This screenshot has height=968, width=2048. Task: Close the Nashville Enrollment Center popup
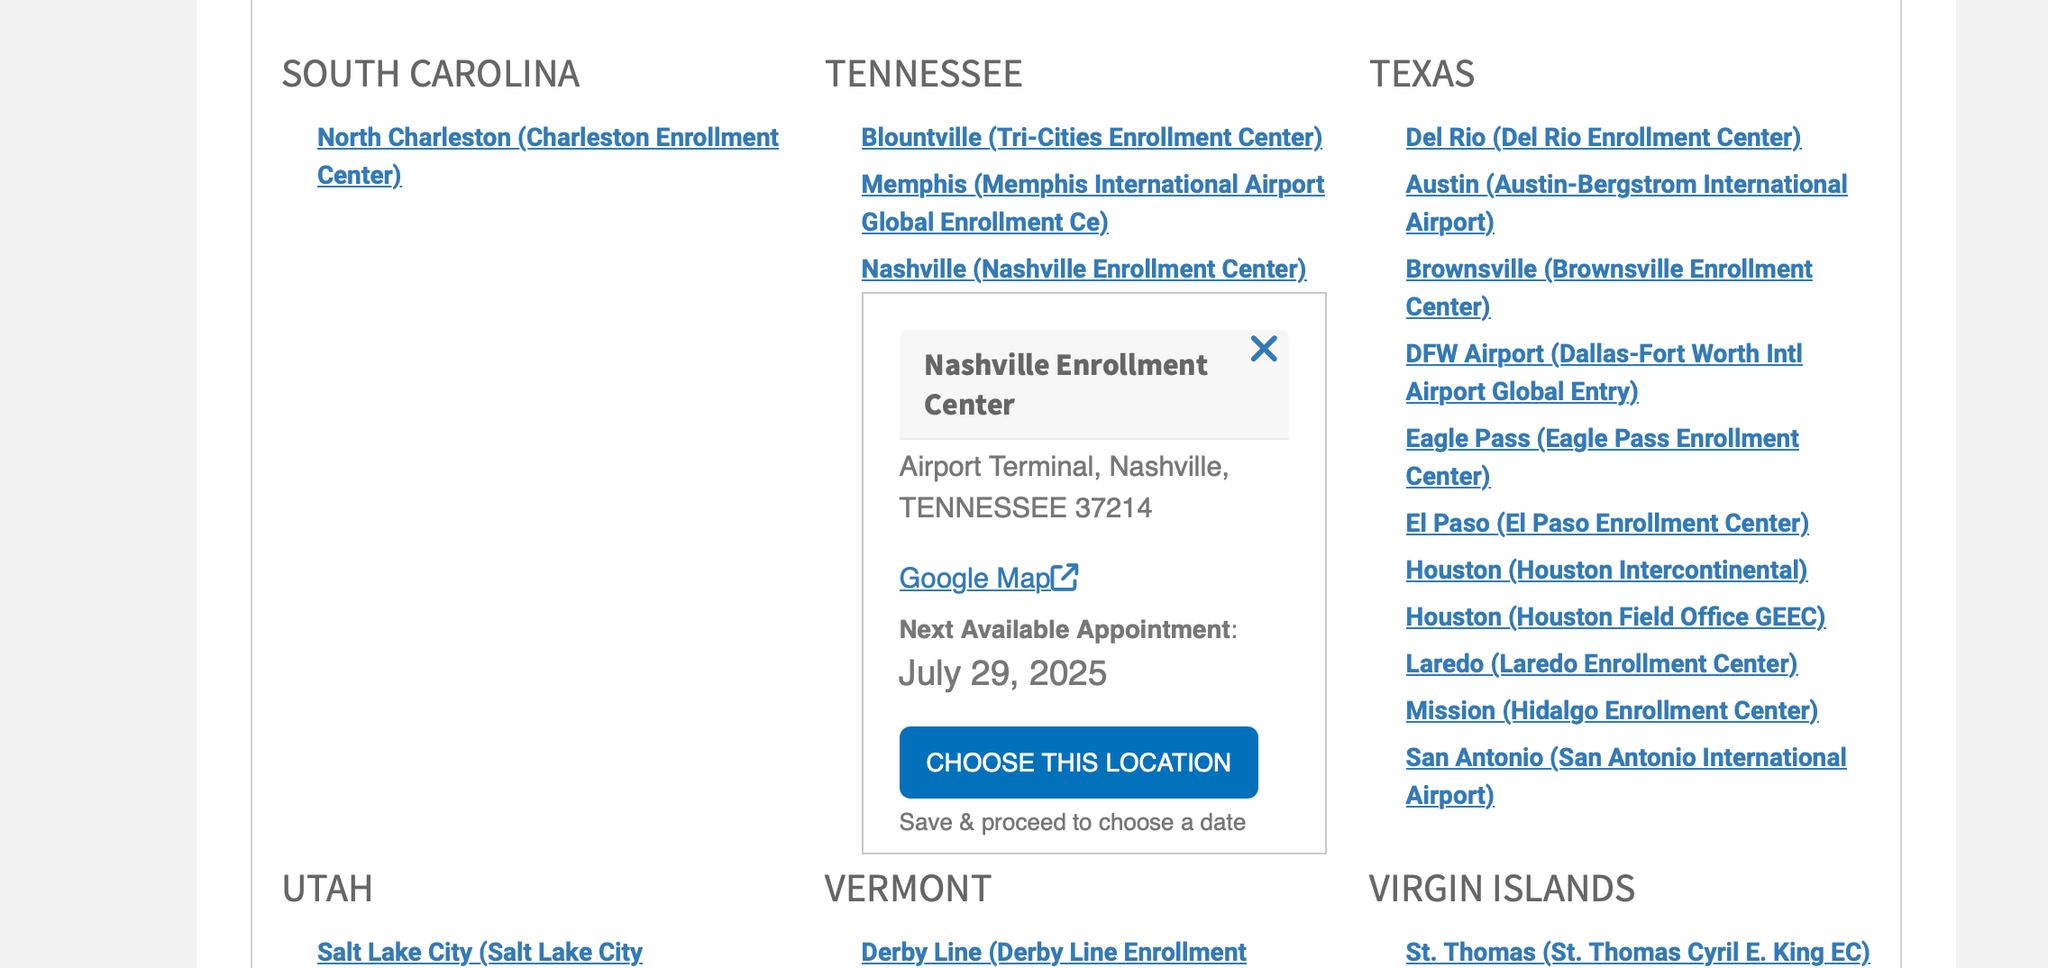tap(1263, 349)
